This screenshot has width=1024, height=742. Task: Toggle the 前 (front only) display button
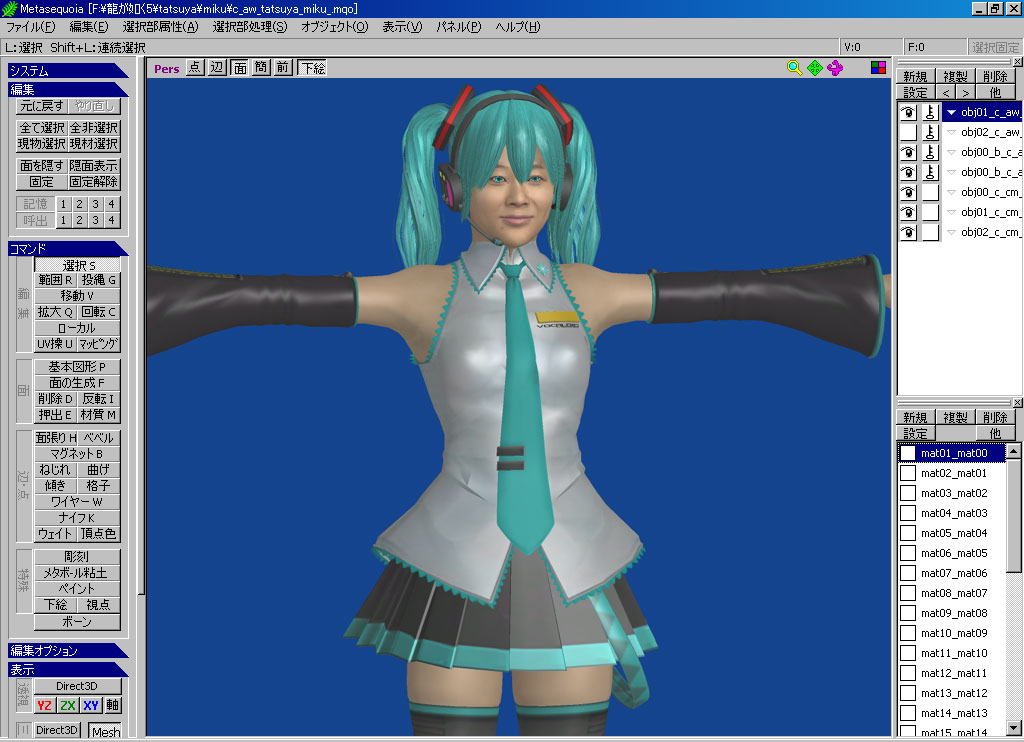(282, 67)
